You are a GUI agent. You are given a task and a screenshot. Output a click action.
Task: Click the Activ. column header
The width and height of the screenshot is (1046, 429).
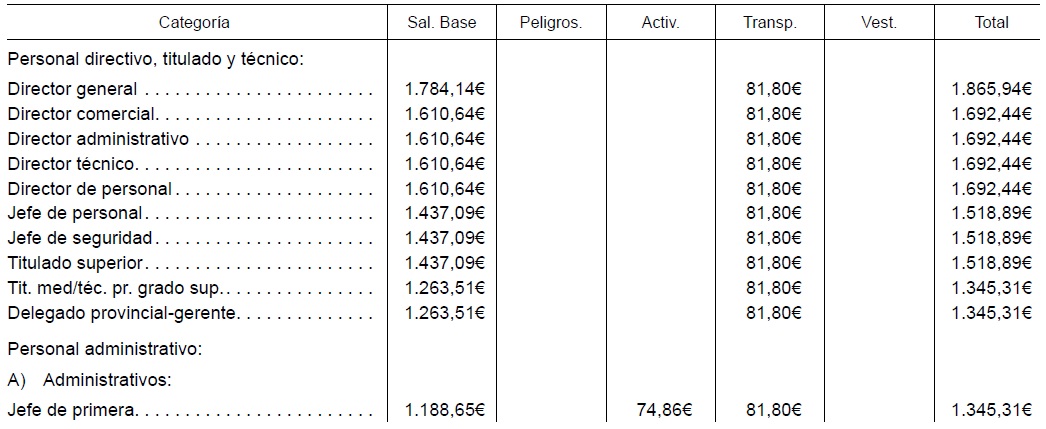[x=660, y=23]
